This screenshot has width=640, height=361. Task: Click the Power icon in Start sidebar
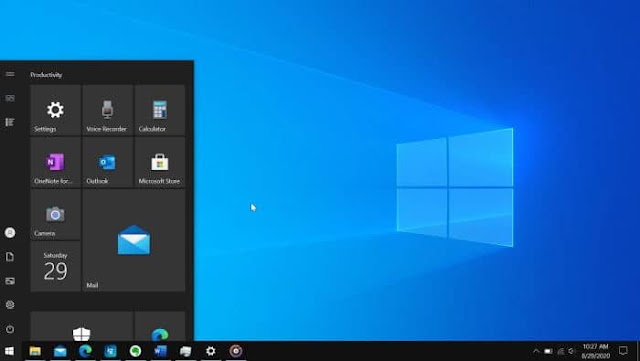pos(10,329)
